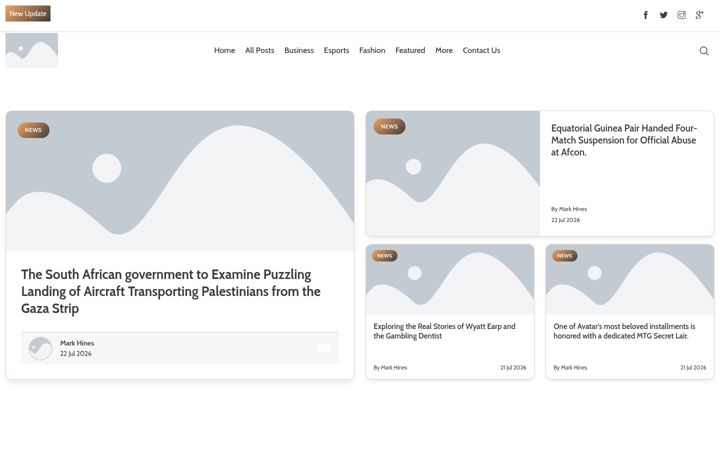Image resolution: width=720 pixels, height=450 pixels.
Task: Click NEWS badge on Wyatt Earp article
Action: [x=384, y=256]
